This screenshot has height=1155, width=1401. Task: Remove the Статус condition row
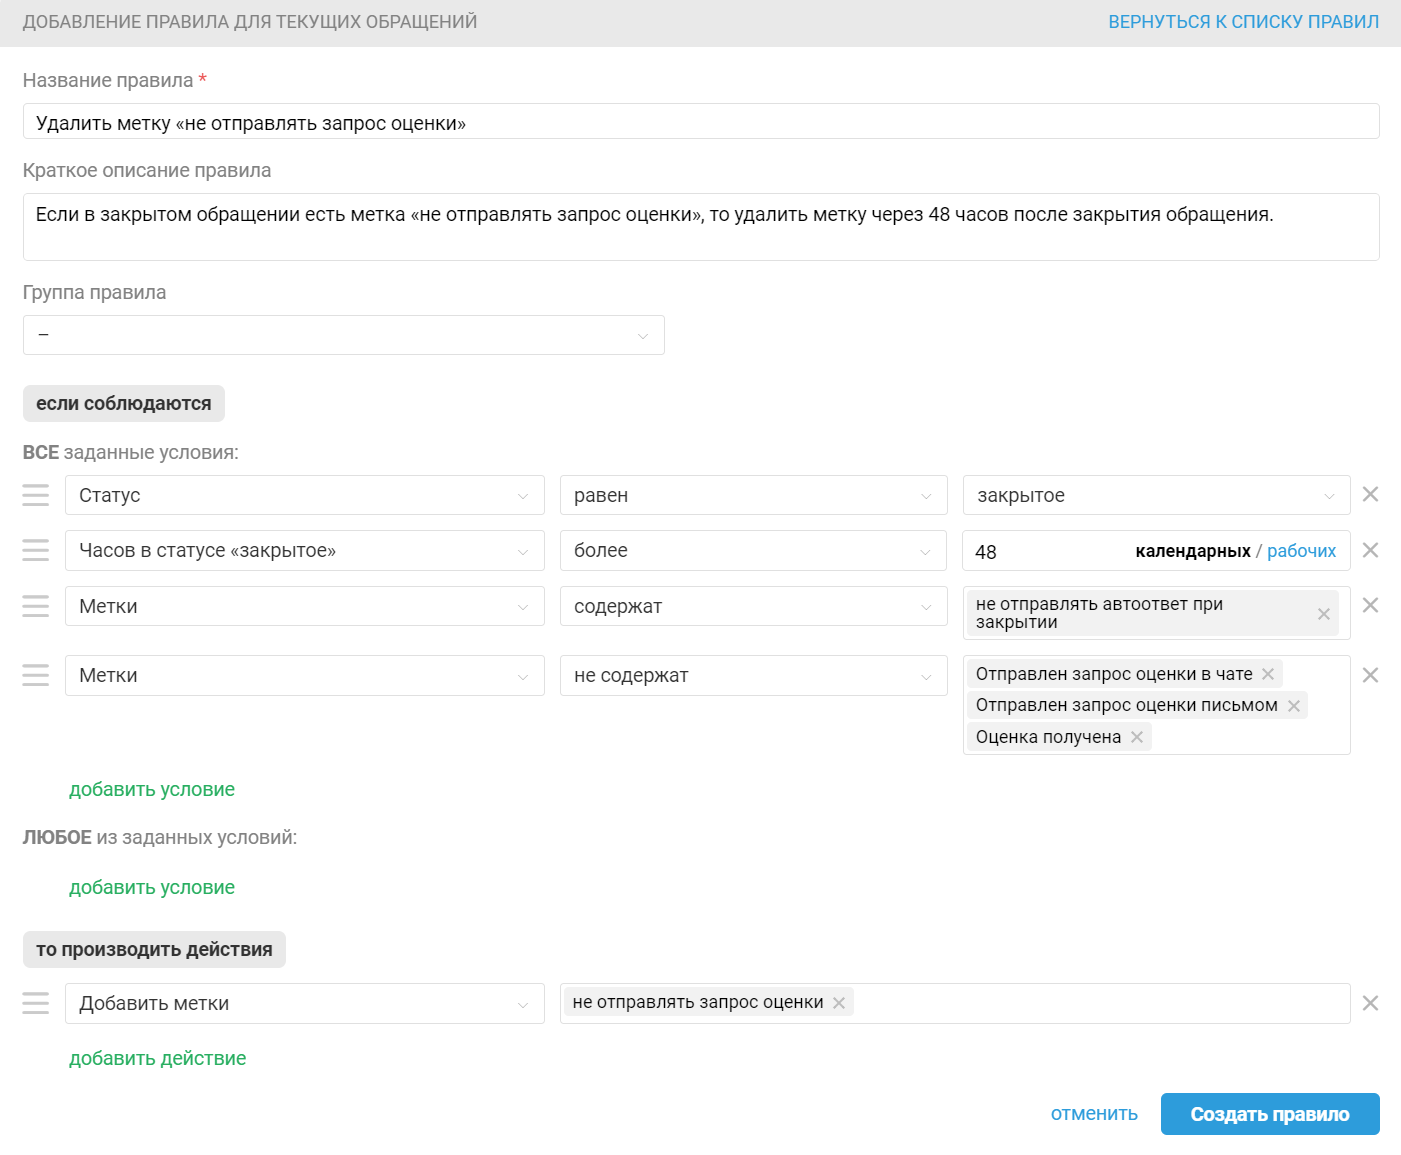pos(1370,494)
